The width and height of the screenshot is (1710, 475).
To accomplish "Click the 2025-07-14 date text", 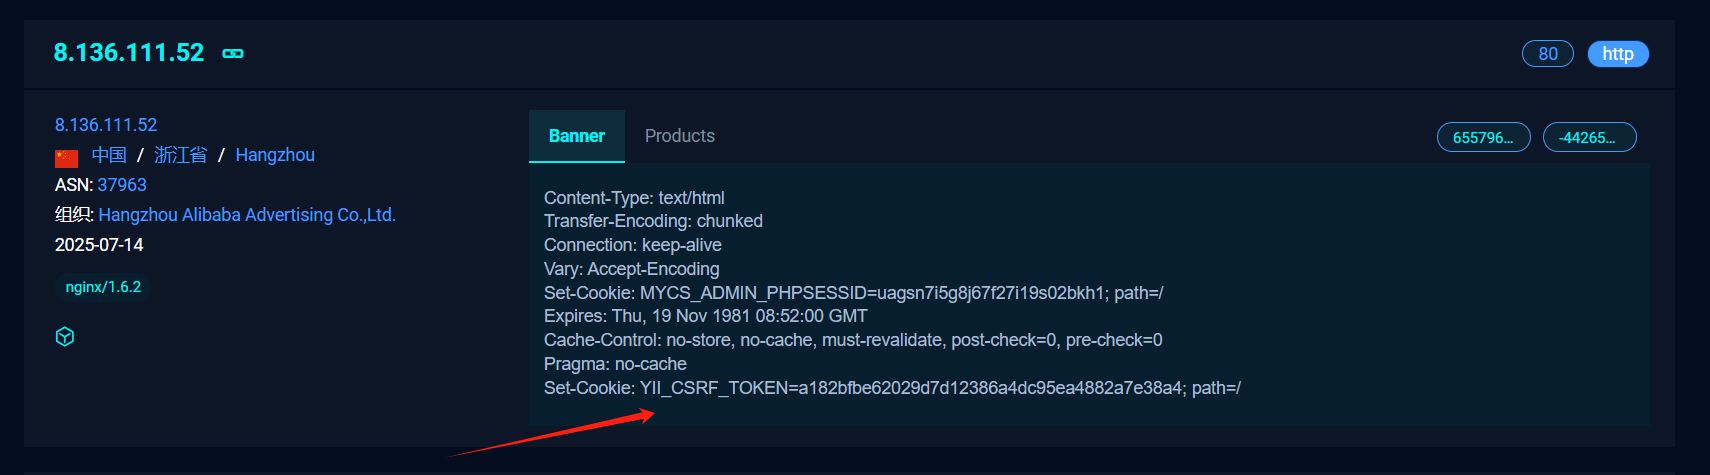I will 99,245.
